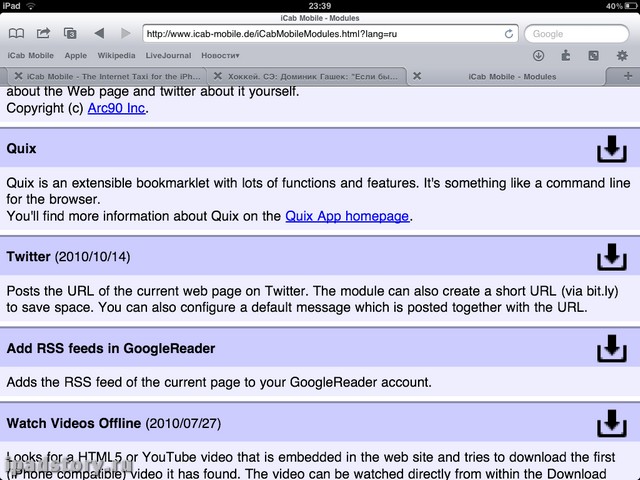
Task: Open the LiveJournal bookmark
Action: tap(168, 56)
